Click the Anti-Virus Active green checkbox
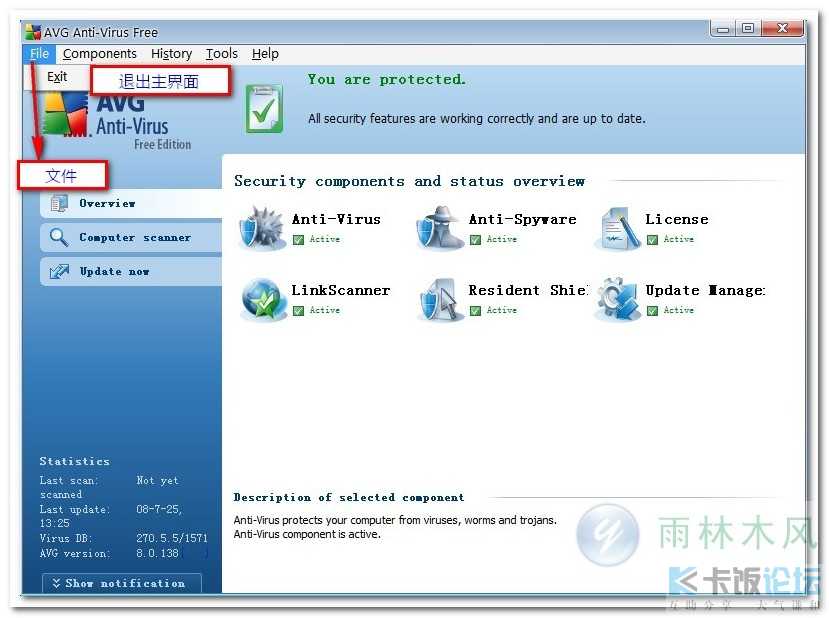Image resolution: width=829 pixels, height=618 pixels. click(298, 240)
